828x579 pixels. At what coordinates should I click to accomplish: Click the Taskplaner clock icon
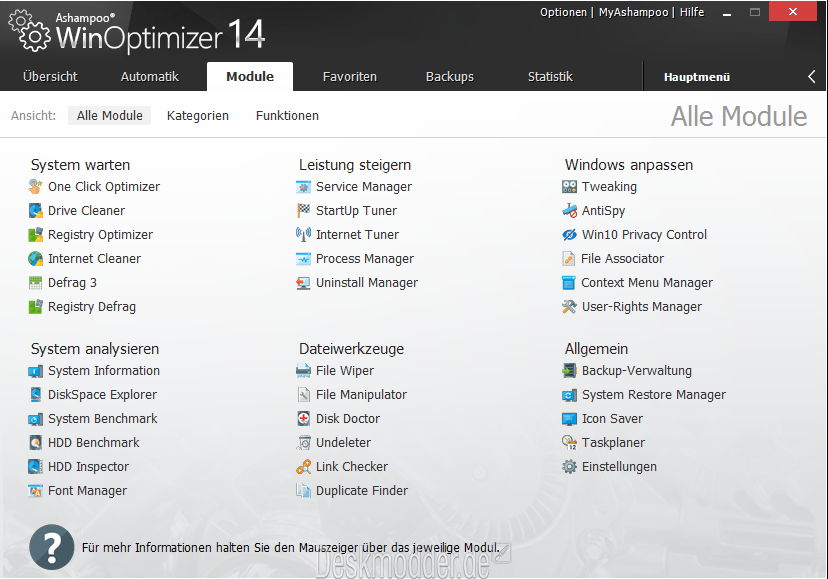click(569, 443)
